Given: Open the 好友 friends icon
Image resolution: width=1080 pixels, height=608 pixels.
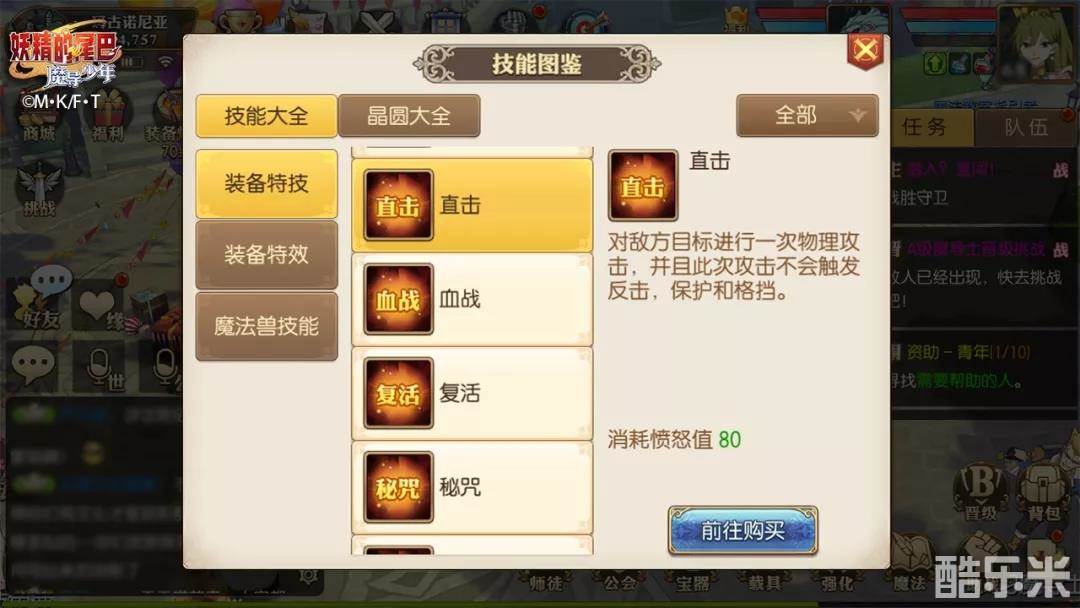Looking at the screenshot, I should 41,300.
